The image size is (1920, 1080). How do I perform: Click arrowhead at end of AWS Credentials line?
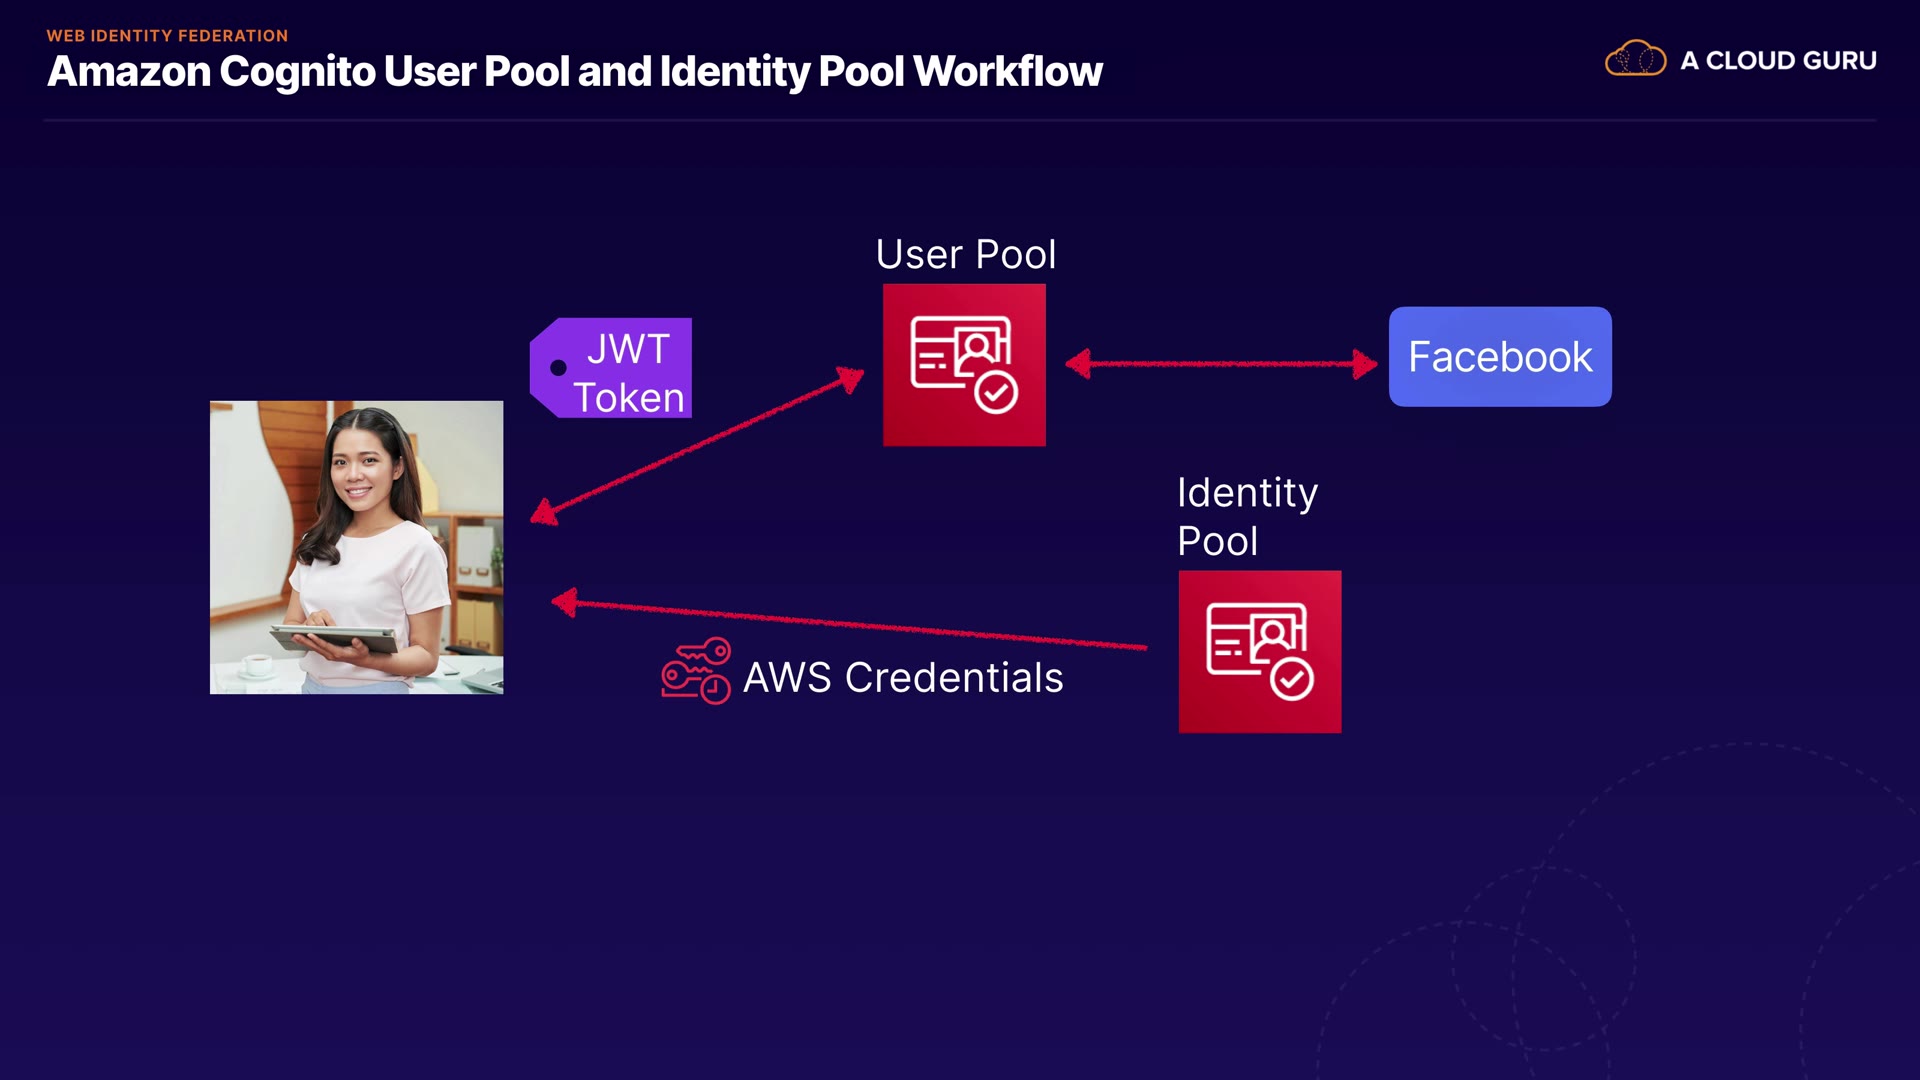(565, 602)
